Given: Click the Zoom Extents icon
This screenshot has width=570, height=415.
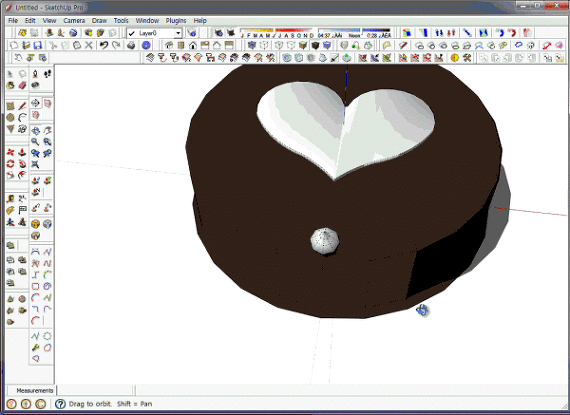Looking at the screenshot, I should tap(35, 164).
